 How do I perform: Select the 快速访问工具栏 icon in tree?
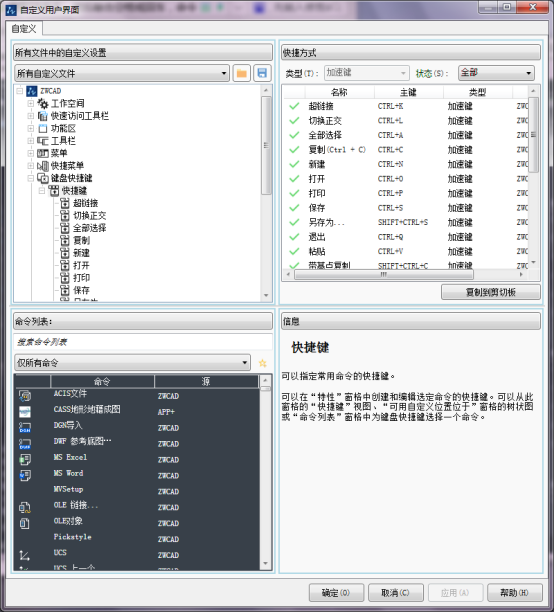[43, 116]
